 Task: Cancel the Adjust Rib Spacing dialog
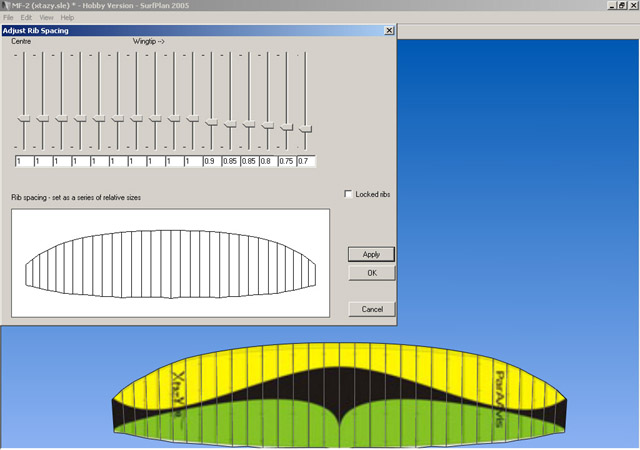[x=371, y=309]
